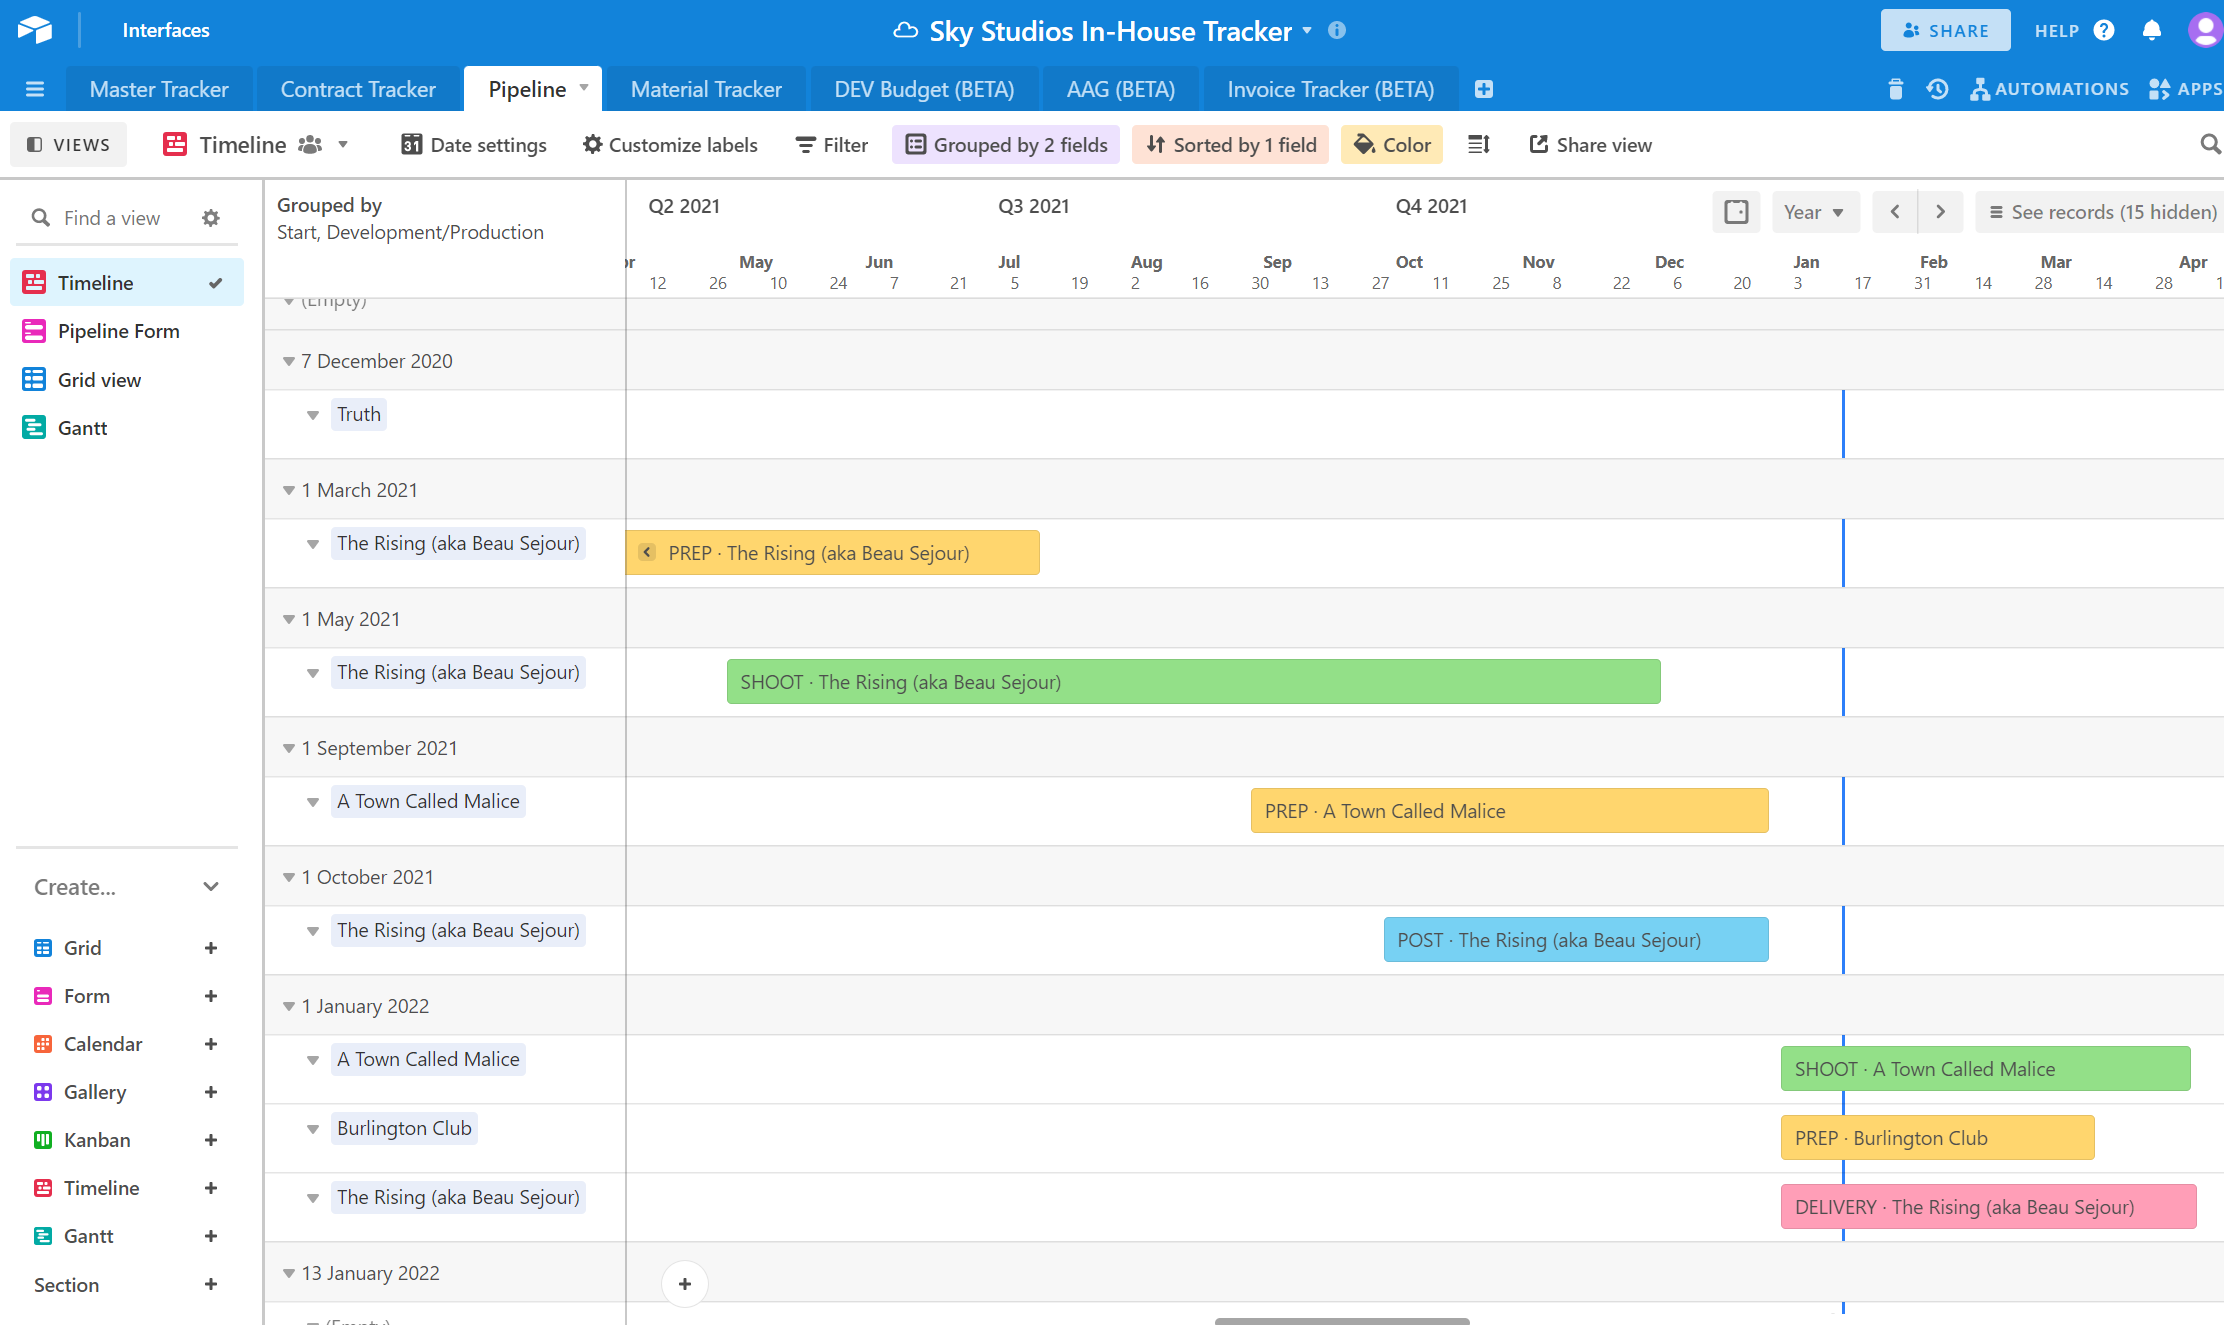The height and width of the screenshot is (1325, 2224).
Task: Add a new Gallery view
Action: 210,1092
